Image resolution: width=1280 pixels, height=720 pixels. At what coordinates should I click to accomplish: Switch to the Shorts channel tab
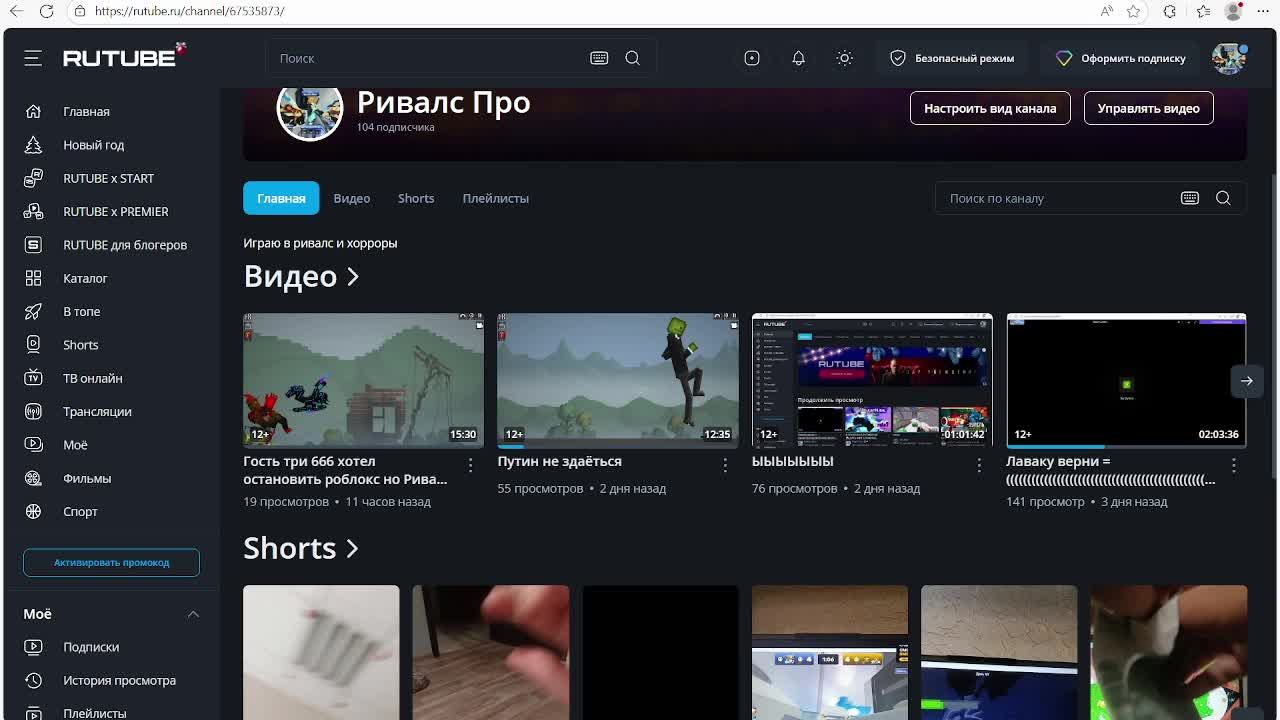pos(416,198)
